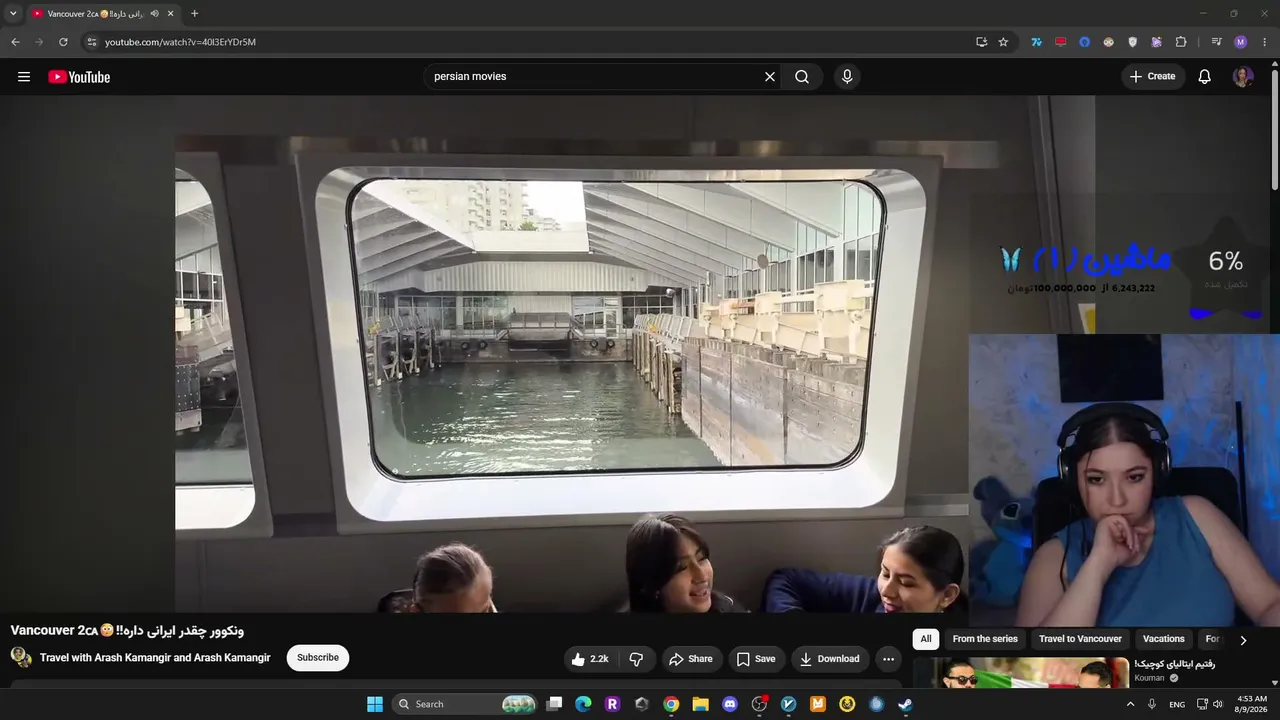Like the video with thumbs up
The height and width of the screenshot is (720, 1280).
pyautogui.click(x=589, y=659)
